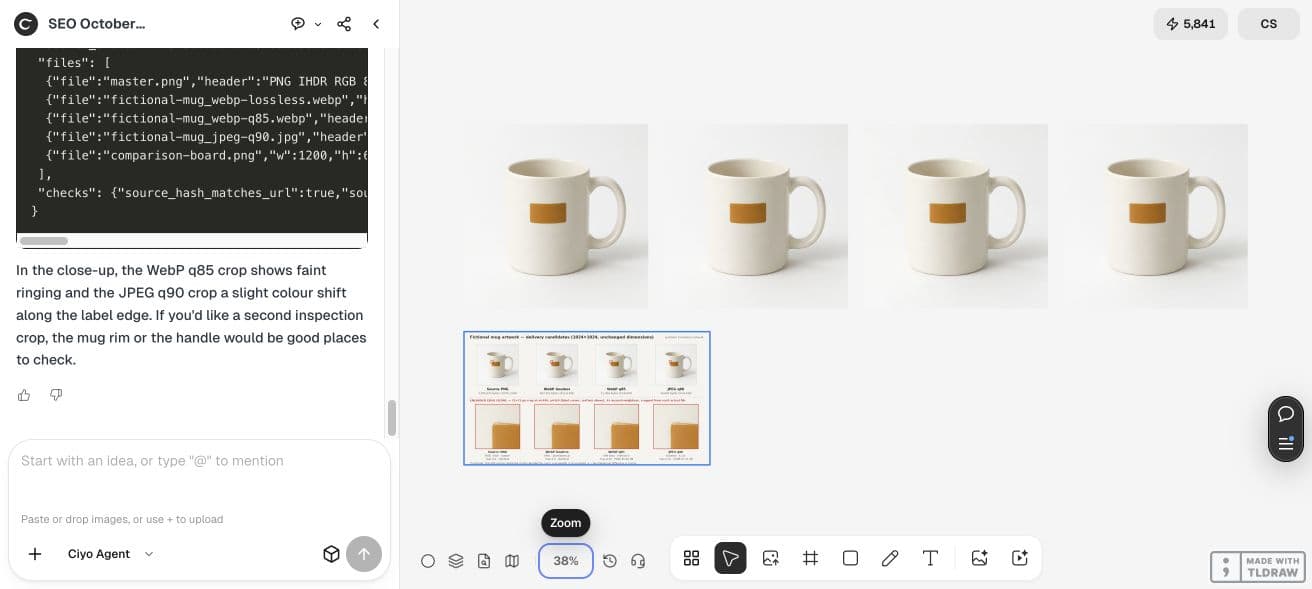Viewport: 1312px width, 589px height.
Task: Click the page search icon
Action: 484,561
